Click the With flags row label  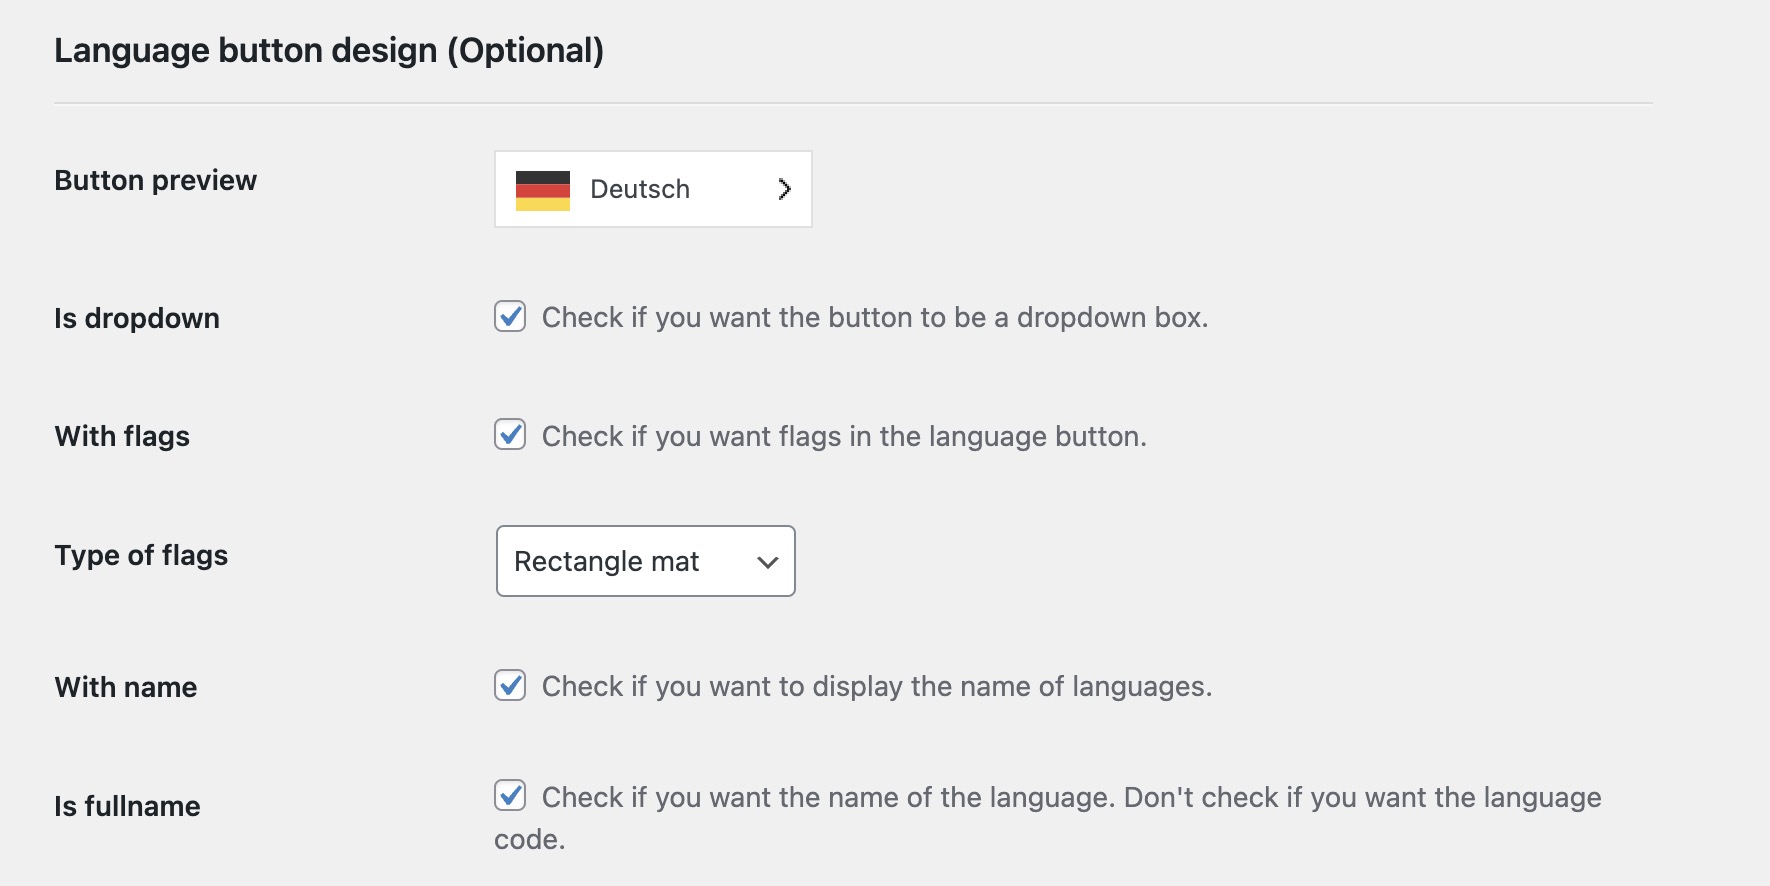[x=122, y=436]
